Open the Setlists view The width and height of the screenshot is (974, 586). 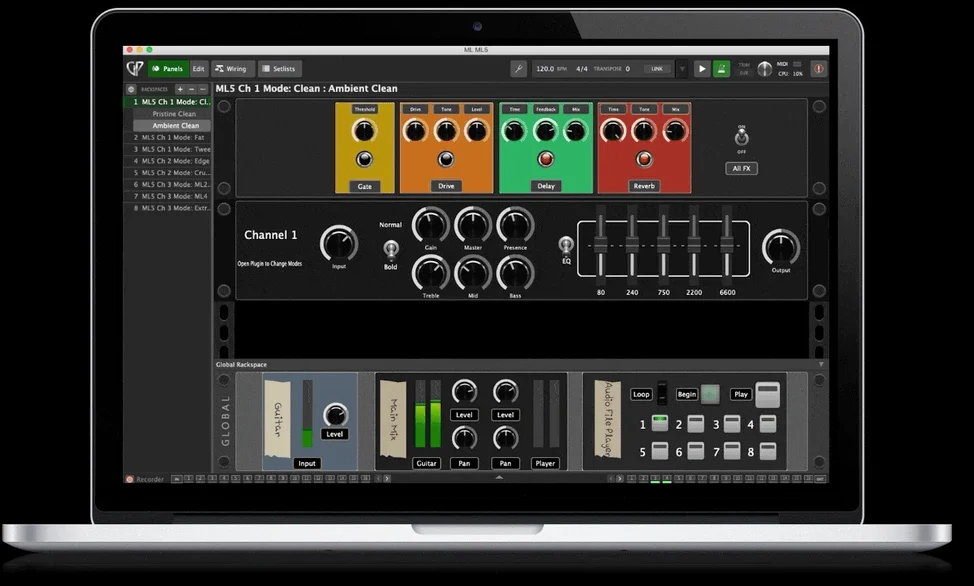click(x=279, y=69)
